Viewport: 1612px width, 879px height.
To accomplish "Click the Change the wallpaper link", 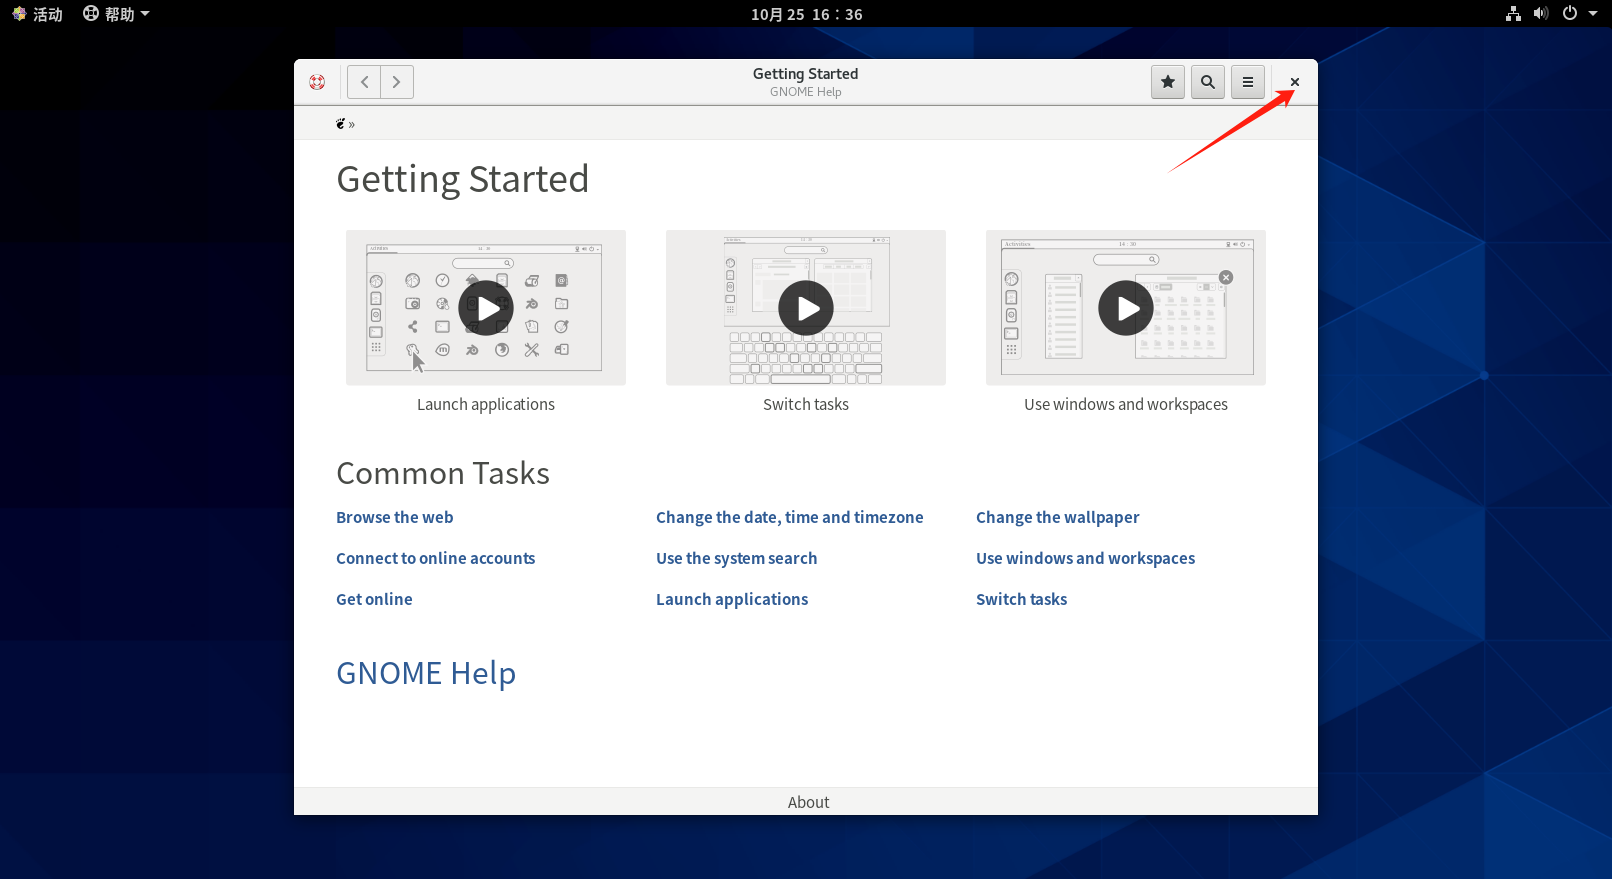I will (x=1057, y=517).
